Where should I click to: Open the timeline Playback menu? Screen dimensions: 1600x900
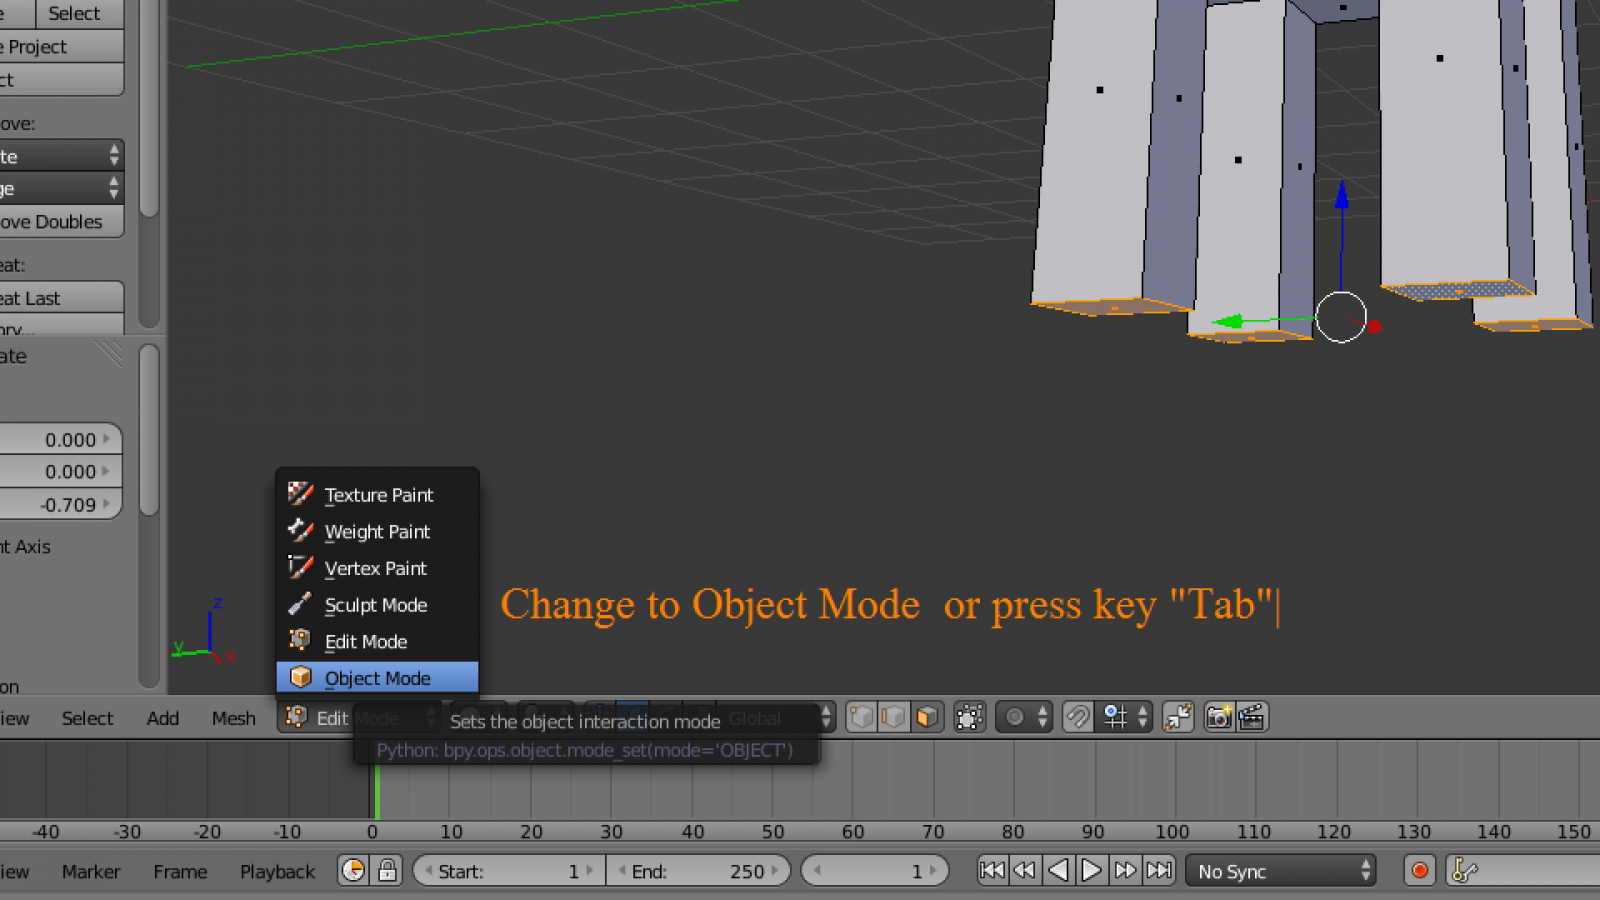(x=277, y=872)
